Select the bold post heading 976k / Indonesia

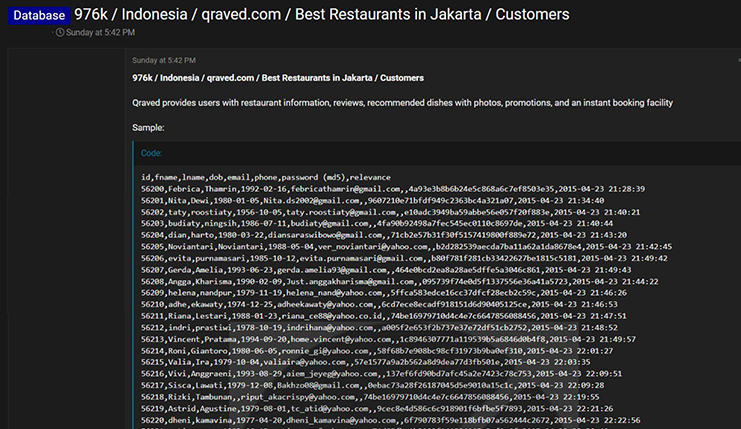[x=278, y=78]
